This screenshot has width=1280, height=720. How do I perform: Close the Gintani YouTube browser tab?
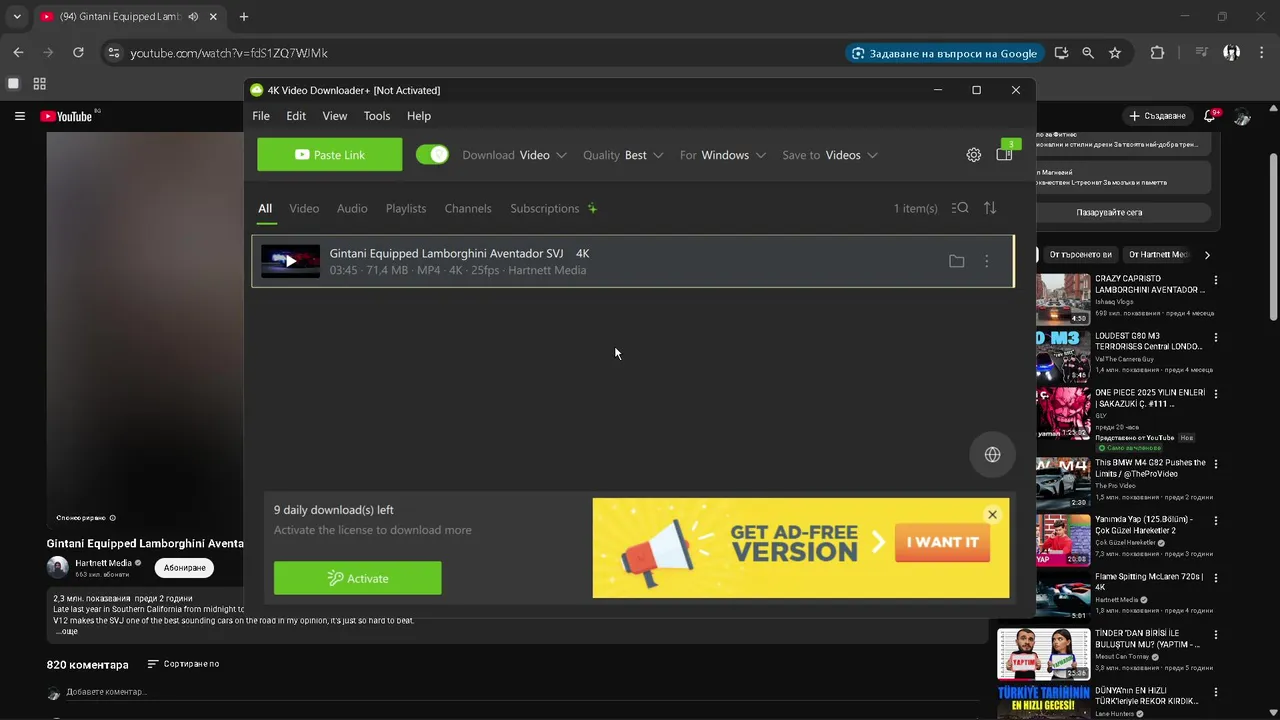213,17
